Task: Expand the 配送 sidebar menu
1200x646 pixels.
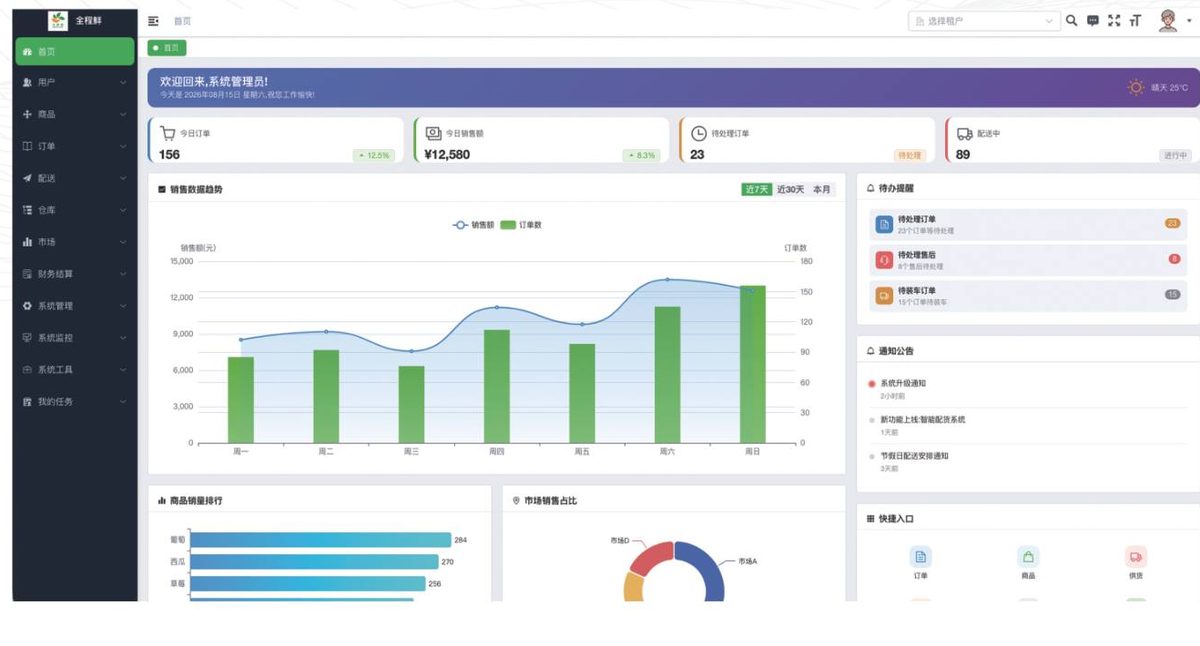Action: click(75, 178)
